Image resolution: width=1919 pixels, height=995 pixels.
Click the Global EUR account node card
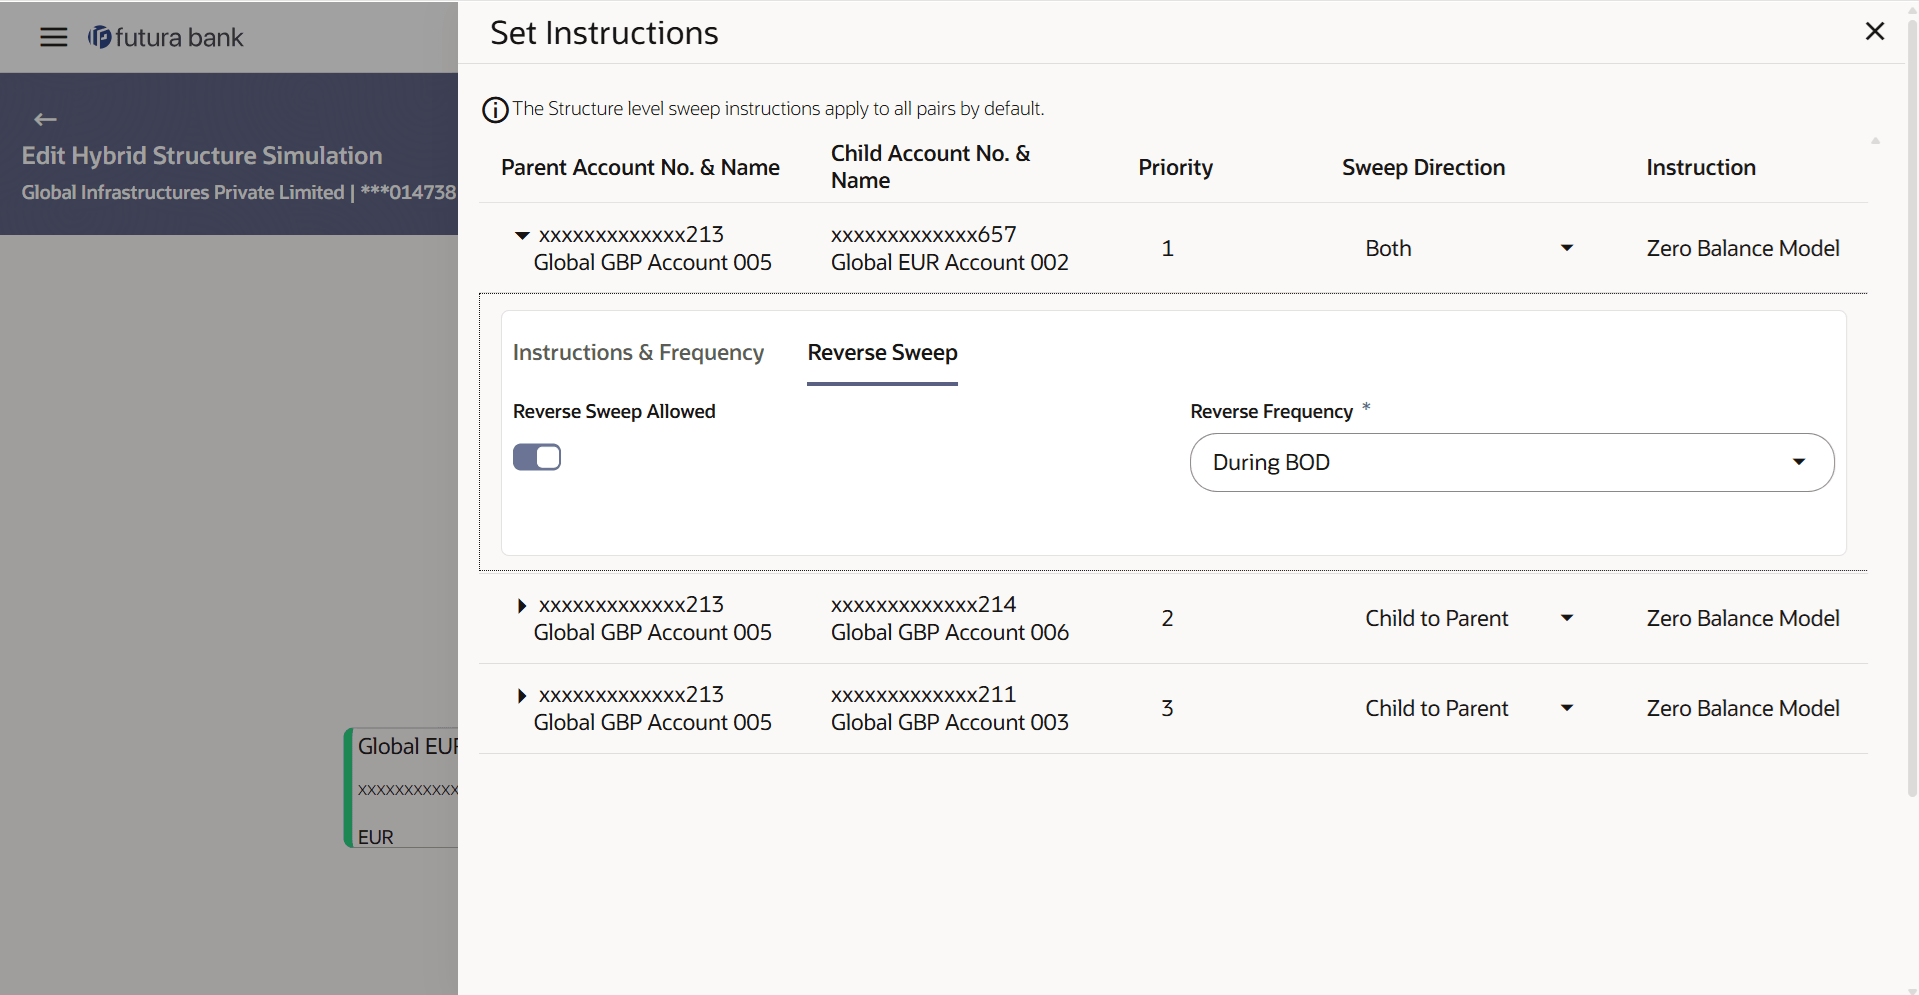click(x=402, y=788)
